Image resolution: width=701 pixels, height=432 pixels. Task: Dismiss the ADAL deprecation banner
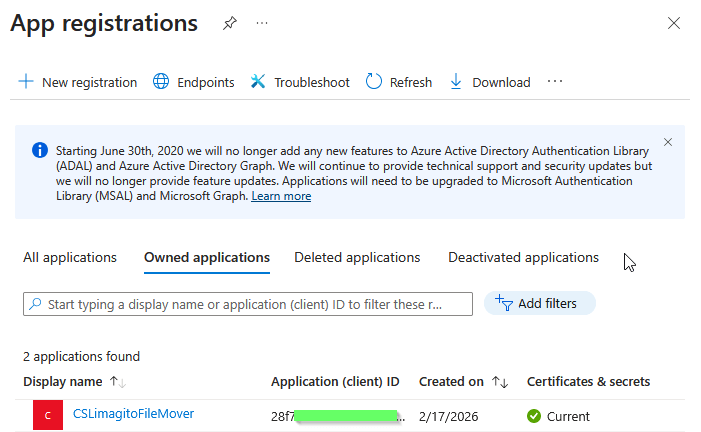point(668,142)
